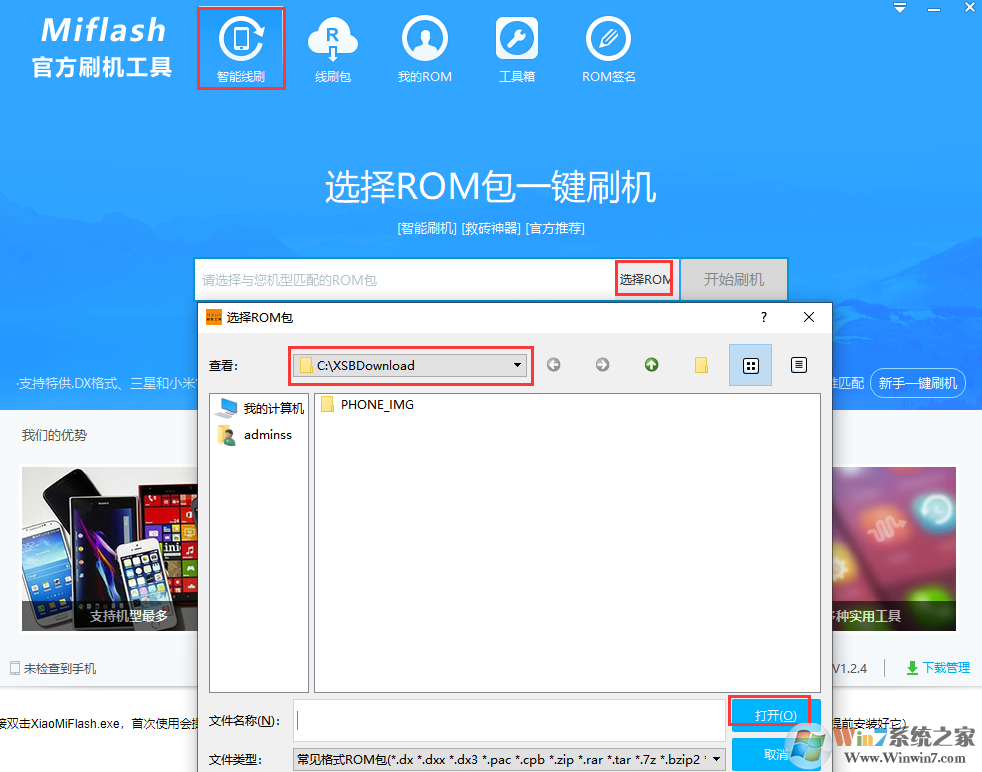Switch file list to detail list view
This screenshot has height=772, width=982.
[x=798, y=365]
